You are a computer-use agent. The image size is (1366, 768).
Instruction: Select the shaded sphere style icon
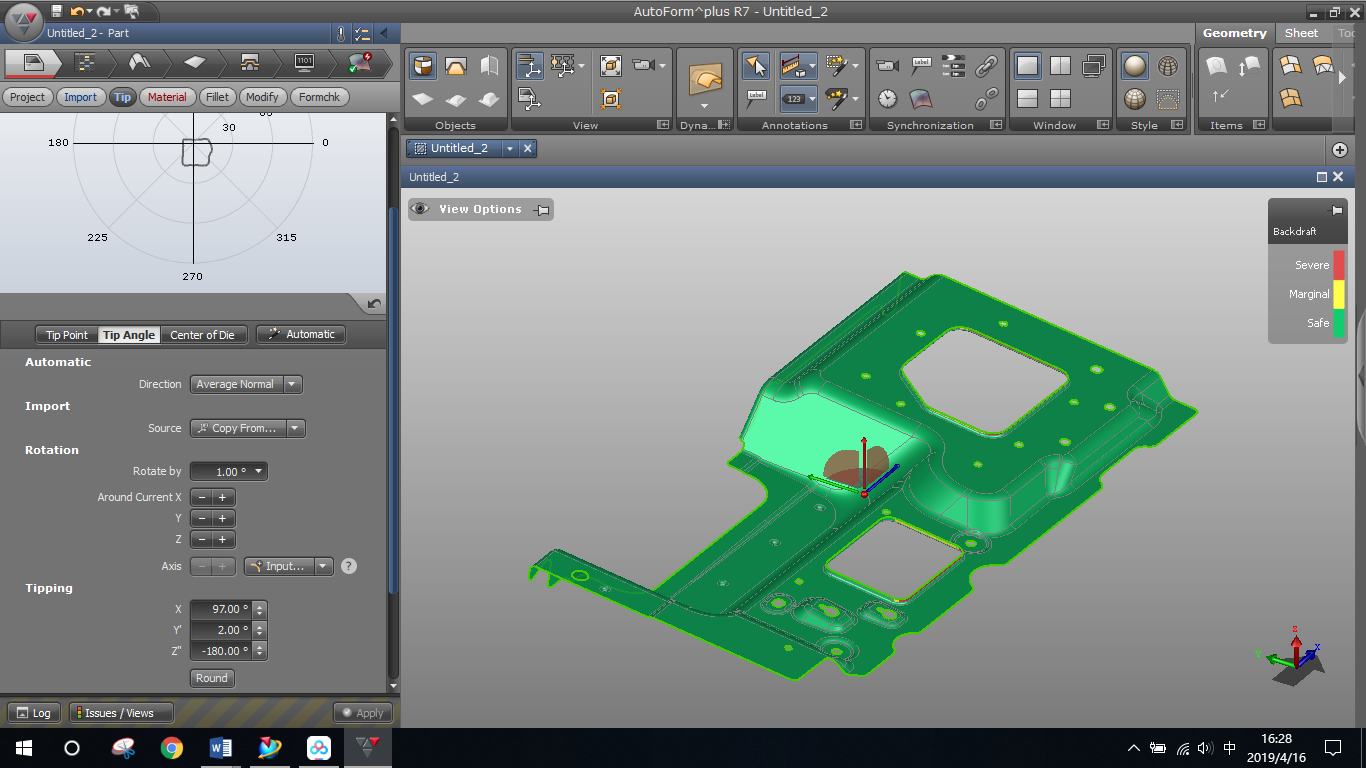click(x=1134, y=67)
